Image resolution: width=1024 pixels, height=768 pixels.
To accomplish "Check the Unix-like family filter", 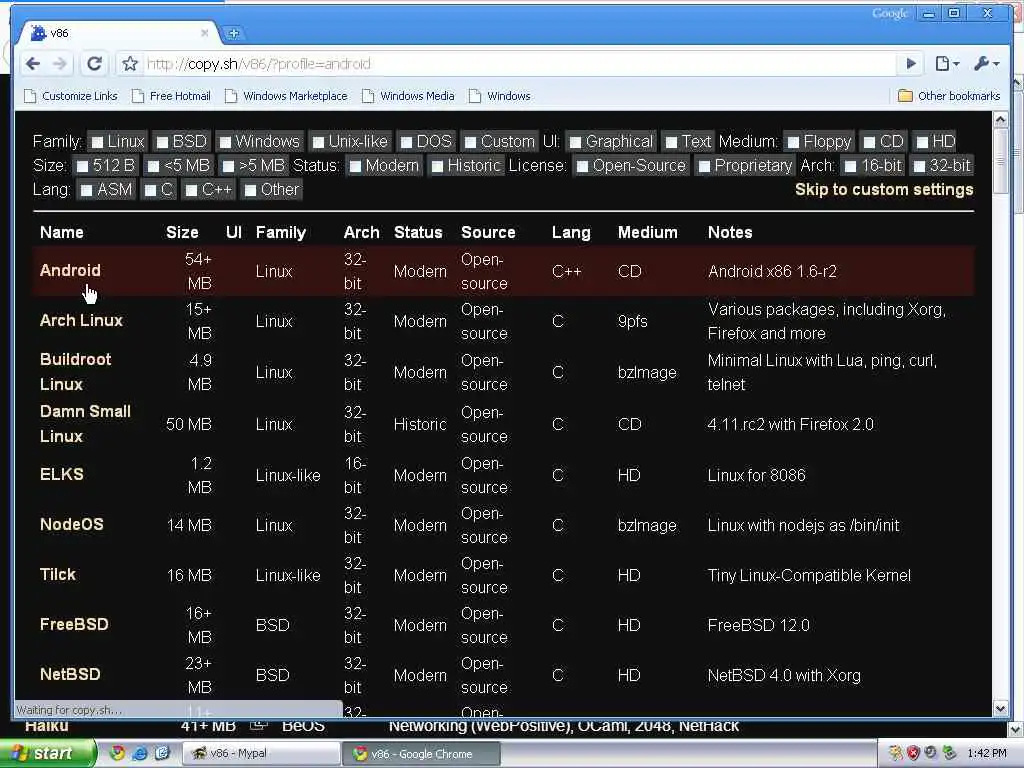I will click(318, 142).
